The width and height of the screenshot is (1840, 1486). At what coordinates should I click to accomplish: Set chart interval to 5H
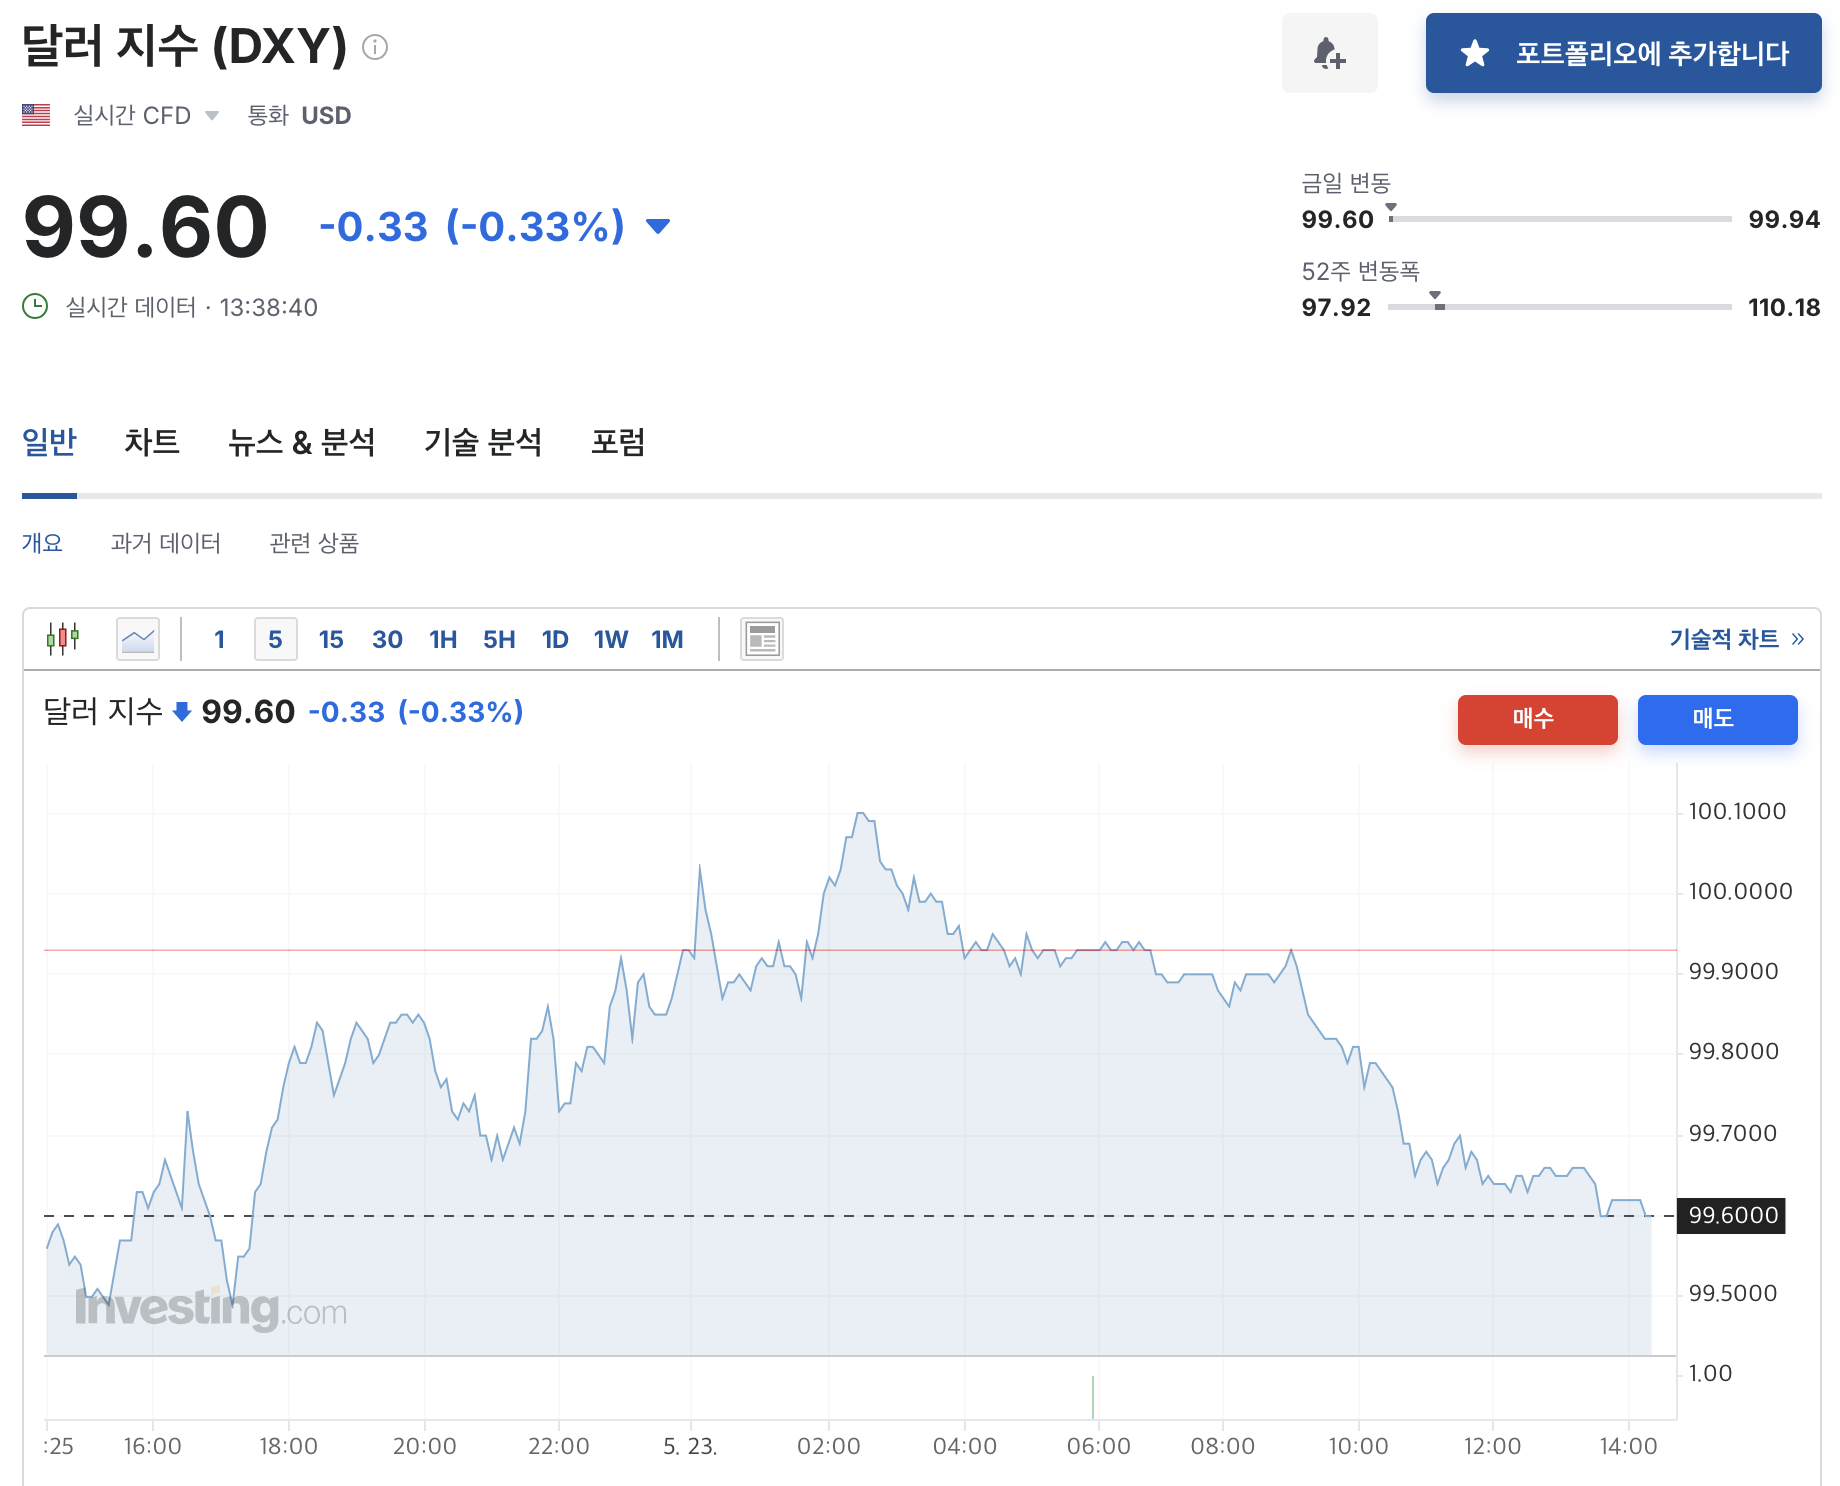499,639
